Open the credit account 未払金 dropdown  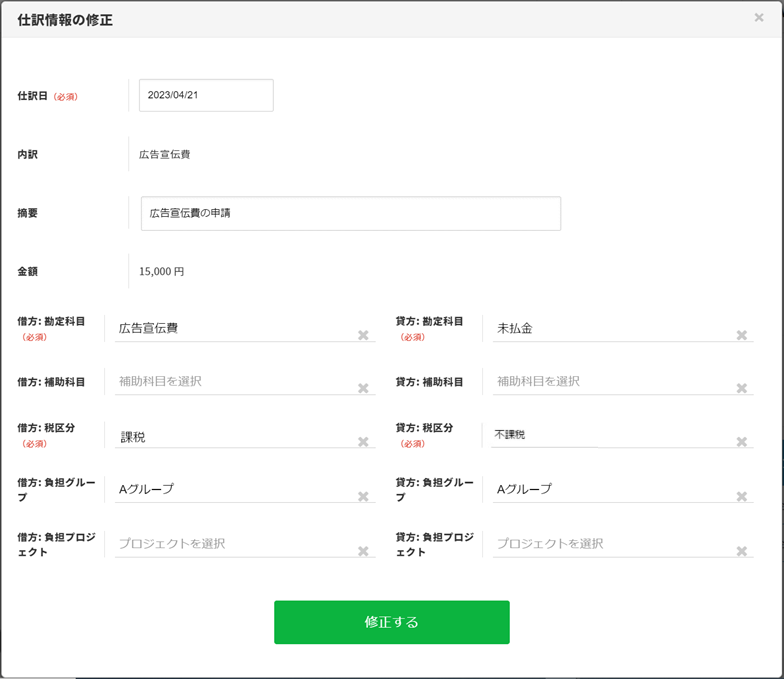pos(610,328)
